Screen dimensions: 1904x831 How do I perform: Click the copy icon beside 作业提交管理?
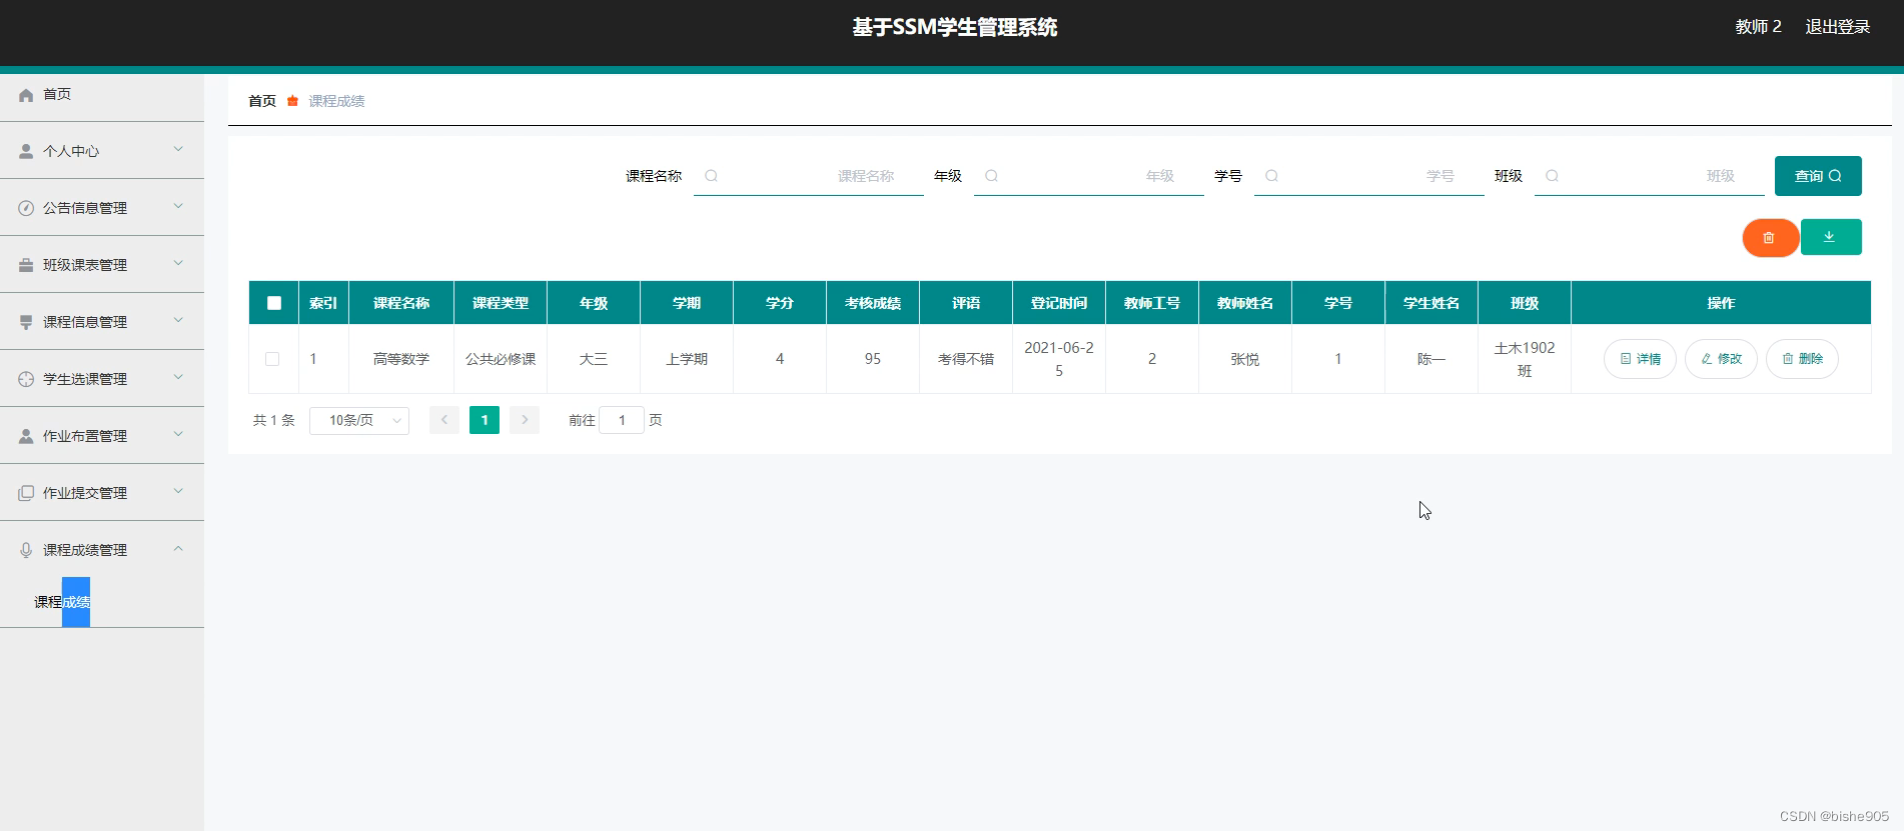(x=26, y=494)
